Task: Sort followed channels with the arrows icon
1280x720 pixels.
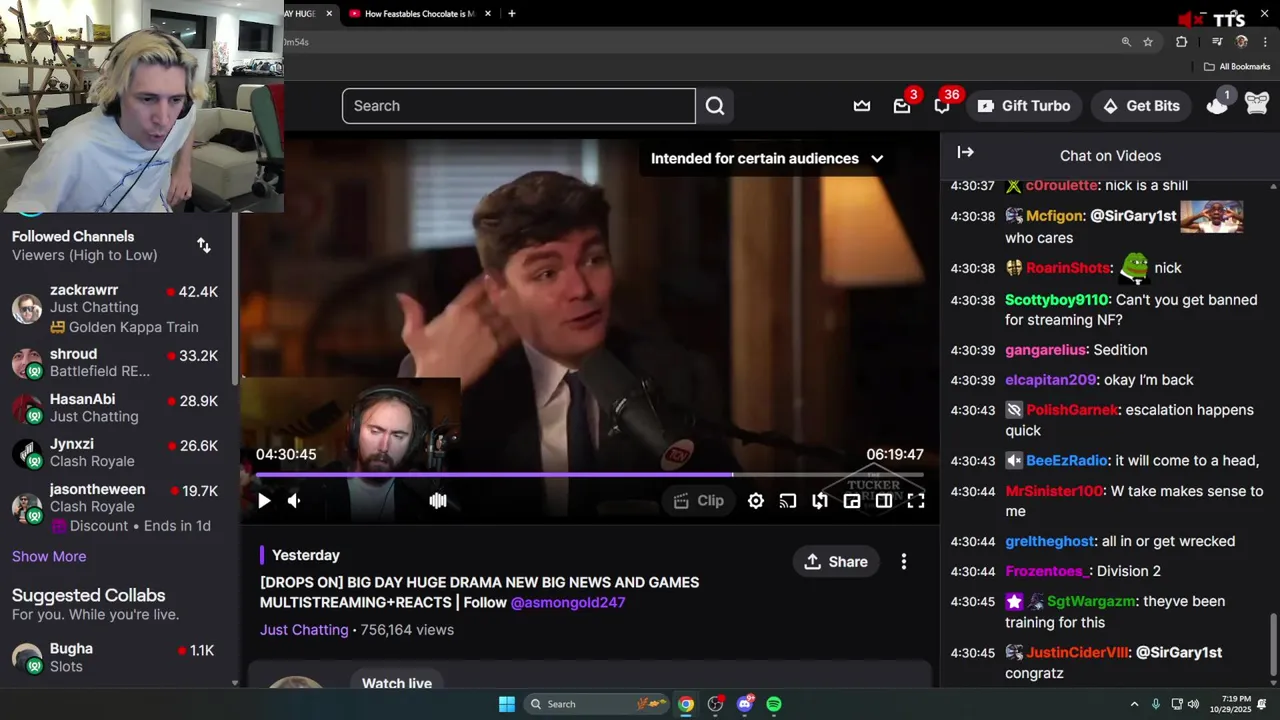Action: pos(204,245)
